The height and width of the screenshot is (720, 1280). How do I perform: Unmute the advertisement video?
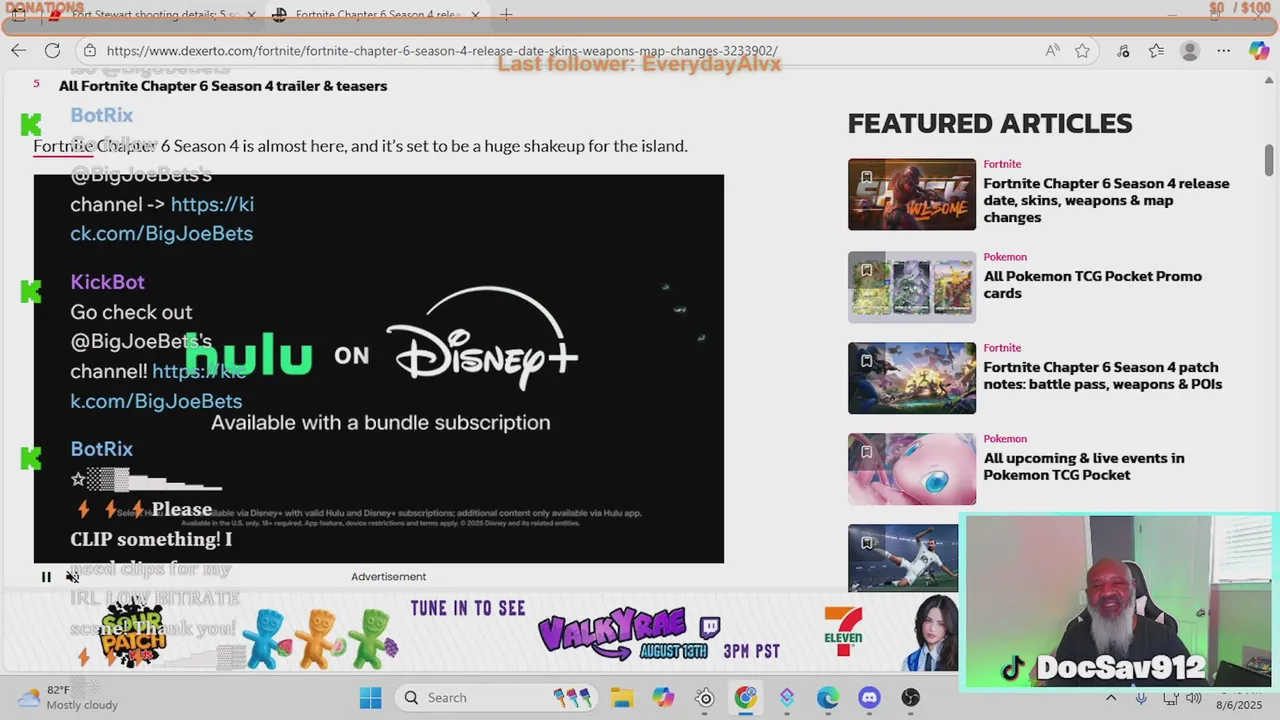click(x=72, y=577)
